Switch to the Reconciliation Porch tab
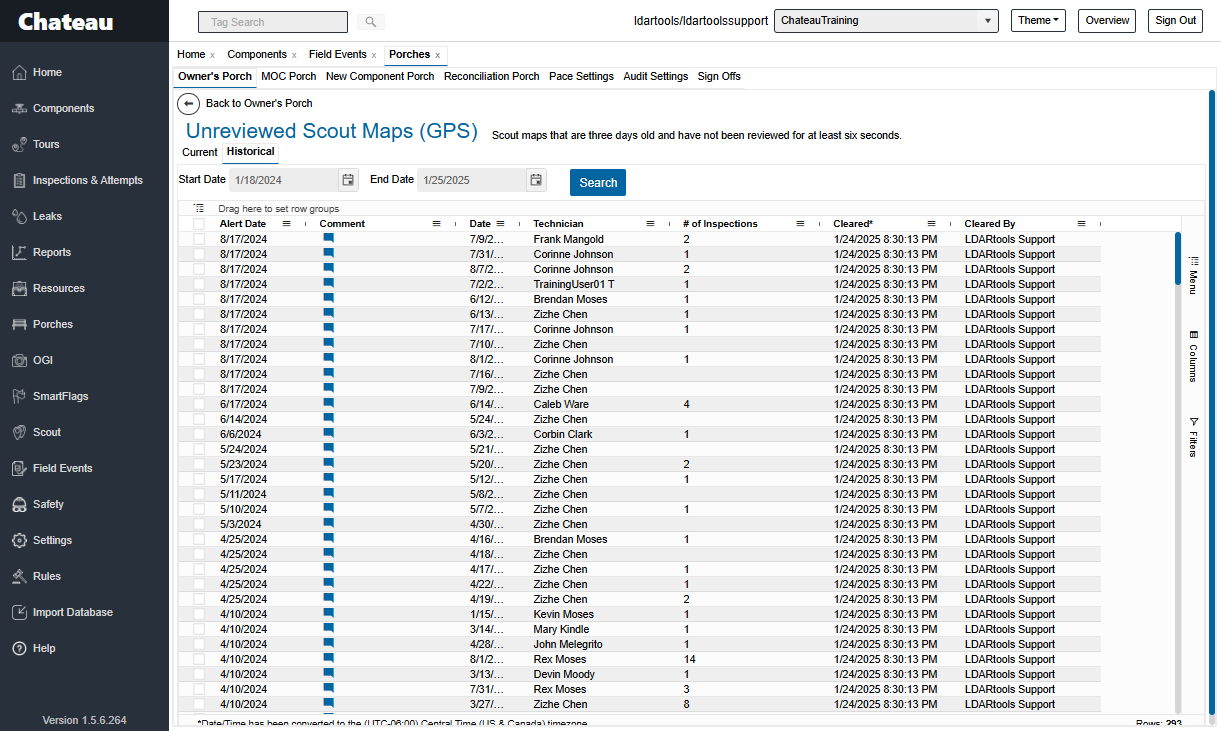 tap(491, 76)
